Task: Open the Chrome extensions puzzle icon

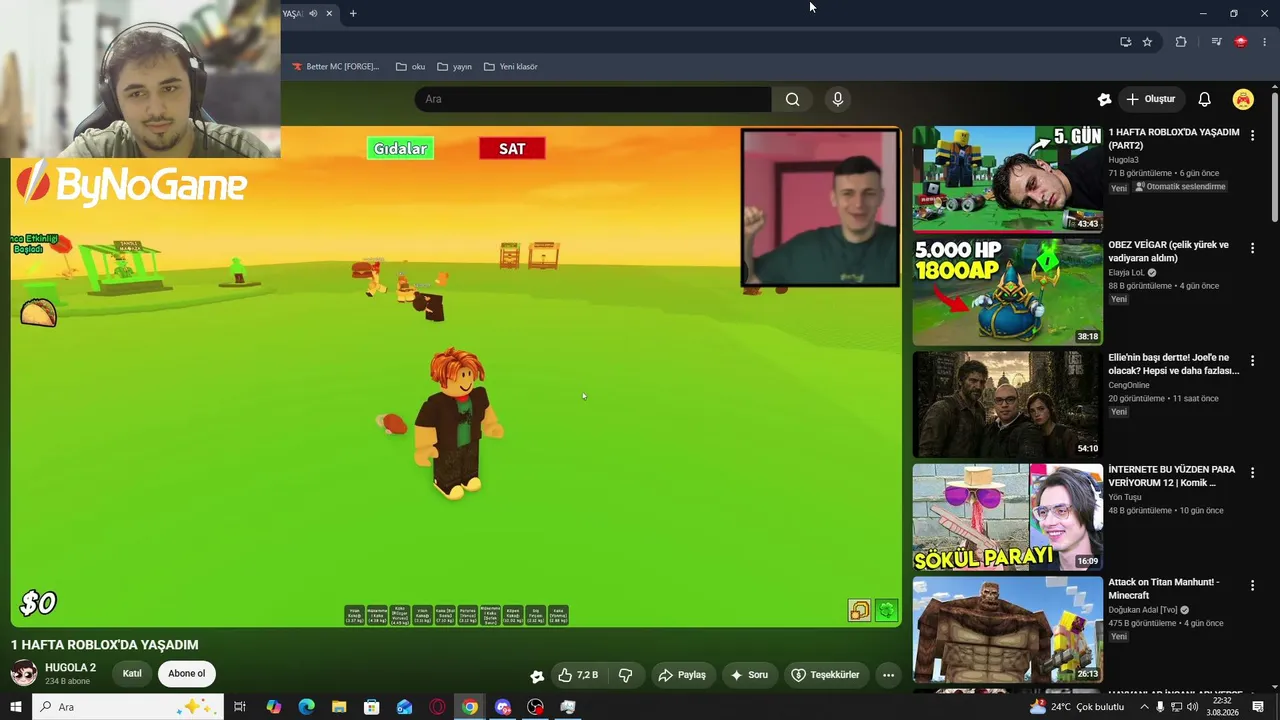Action: (x=1181, y=42)
